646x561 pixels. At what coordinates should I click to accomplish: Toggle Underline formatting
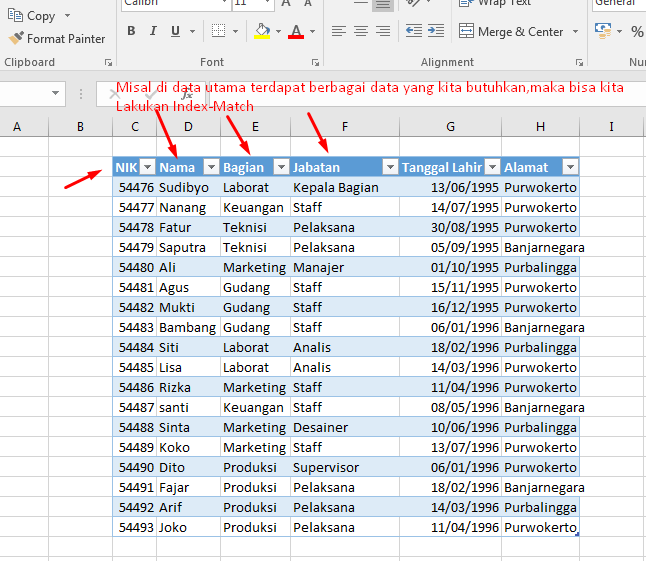click(x=176, y=31)
